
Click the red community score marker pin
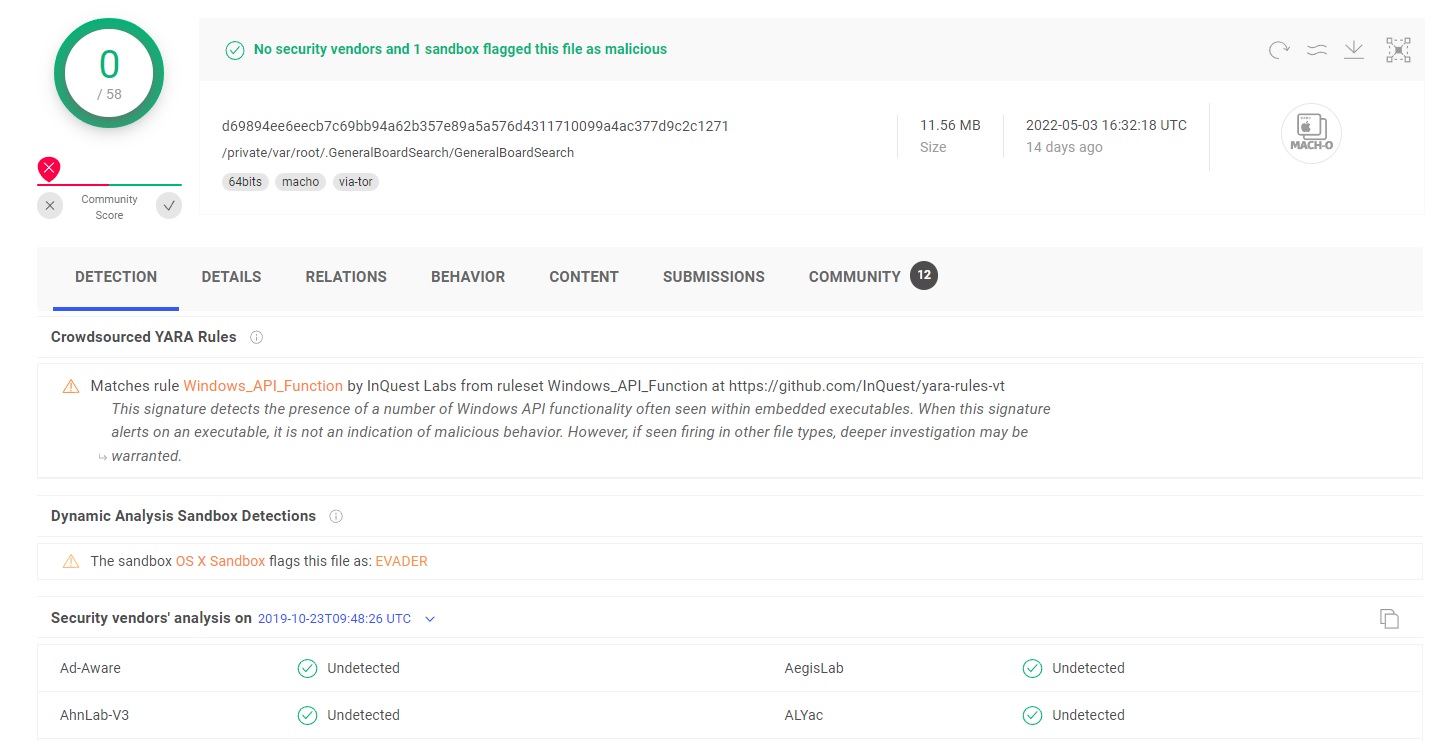pyautogui.click(x=48, y=168)
